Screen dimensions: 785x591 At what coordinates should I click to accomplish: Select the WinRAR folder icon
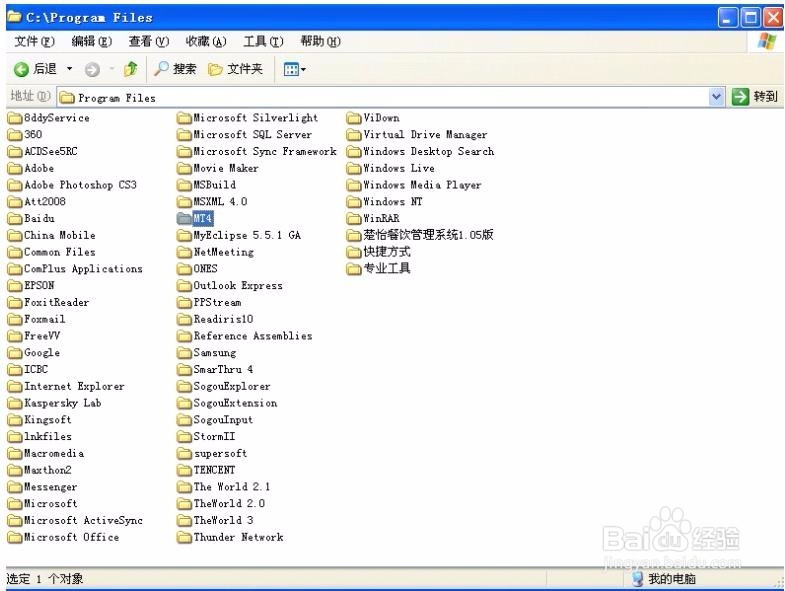point(354,218)
